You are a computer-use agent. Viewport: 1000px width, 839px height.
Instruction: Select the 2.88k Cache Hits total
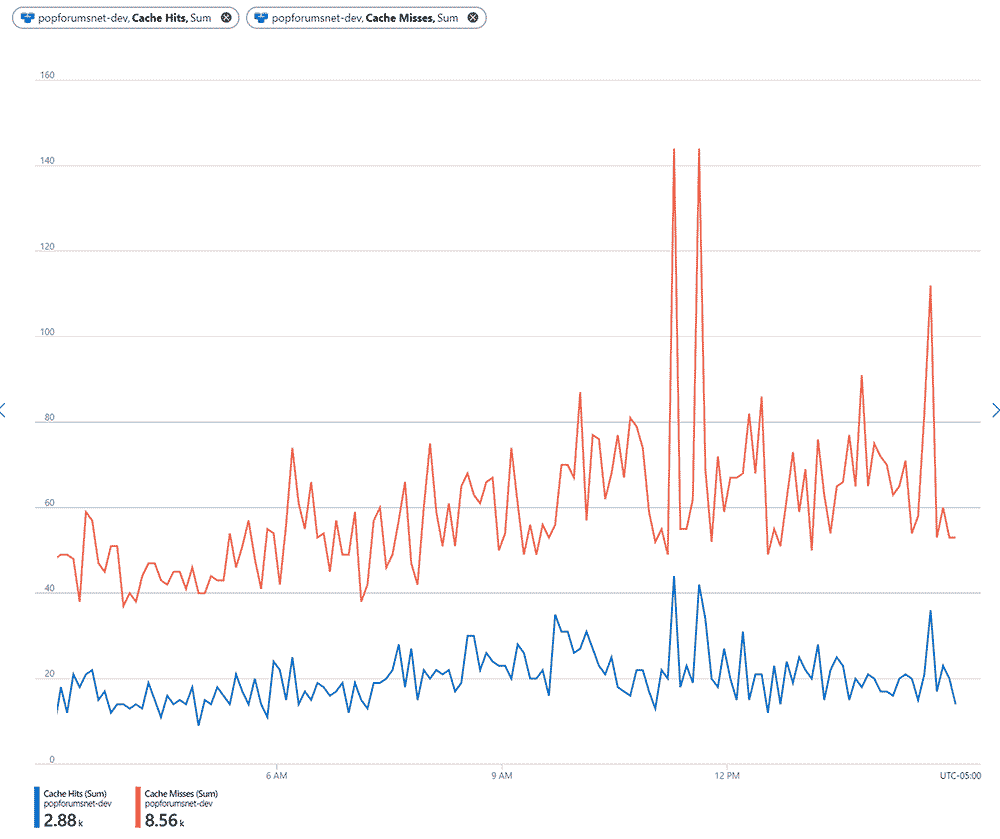point(64,820)
